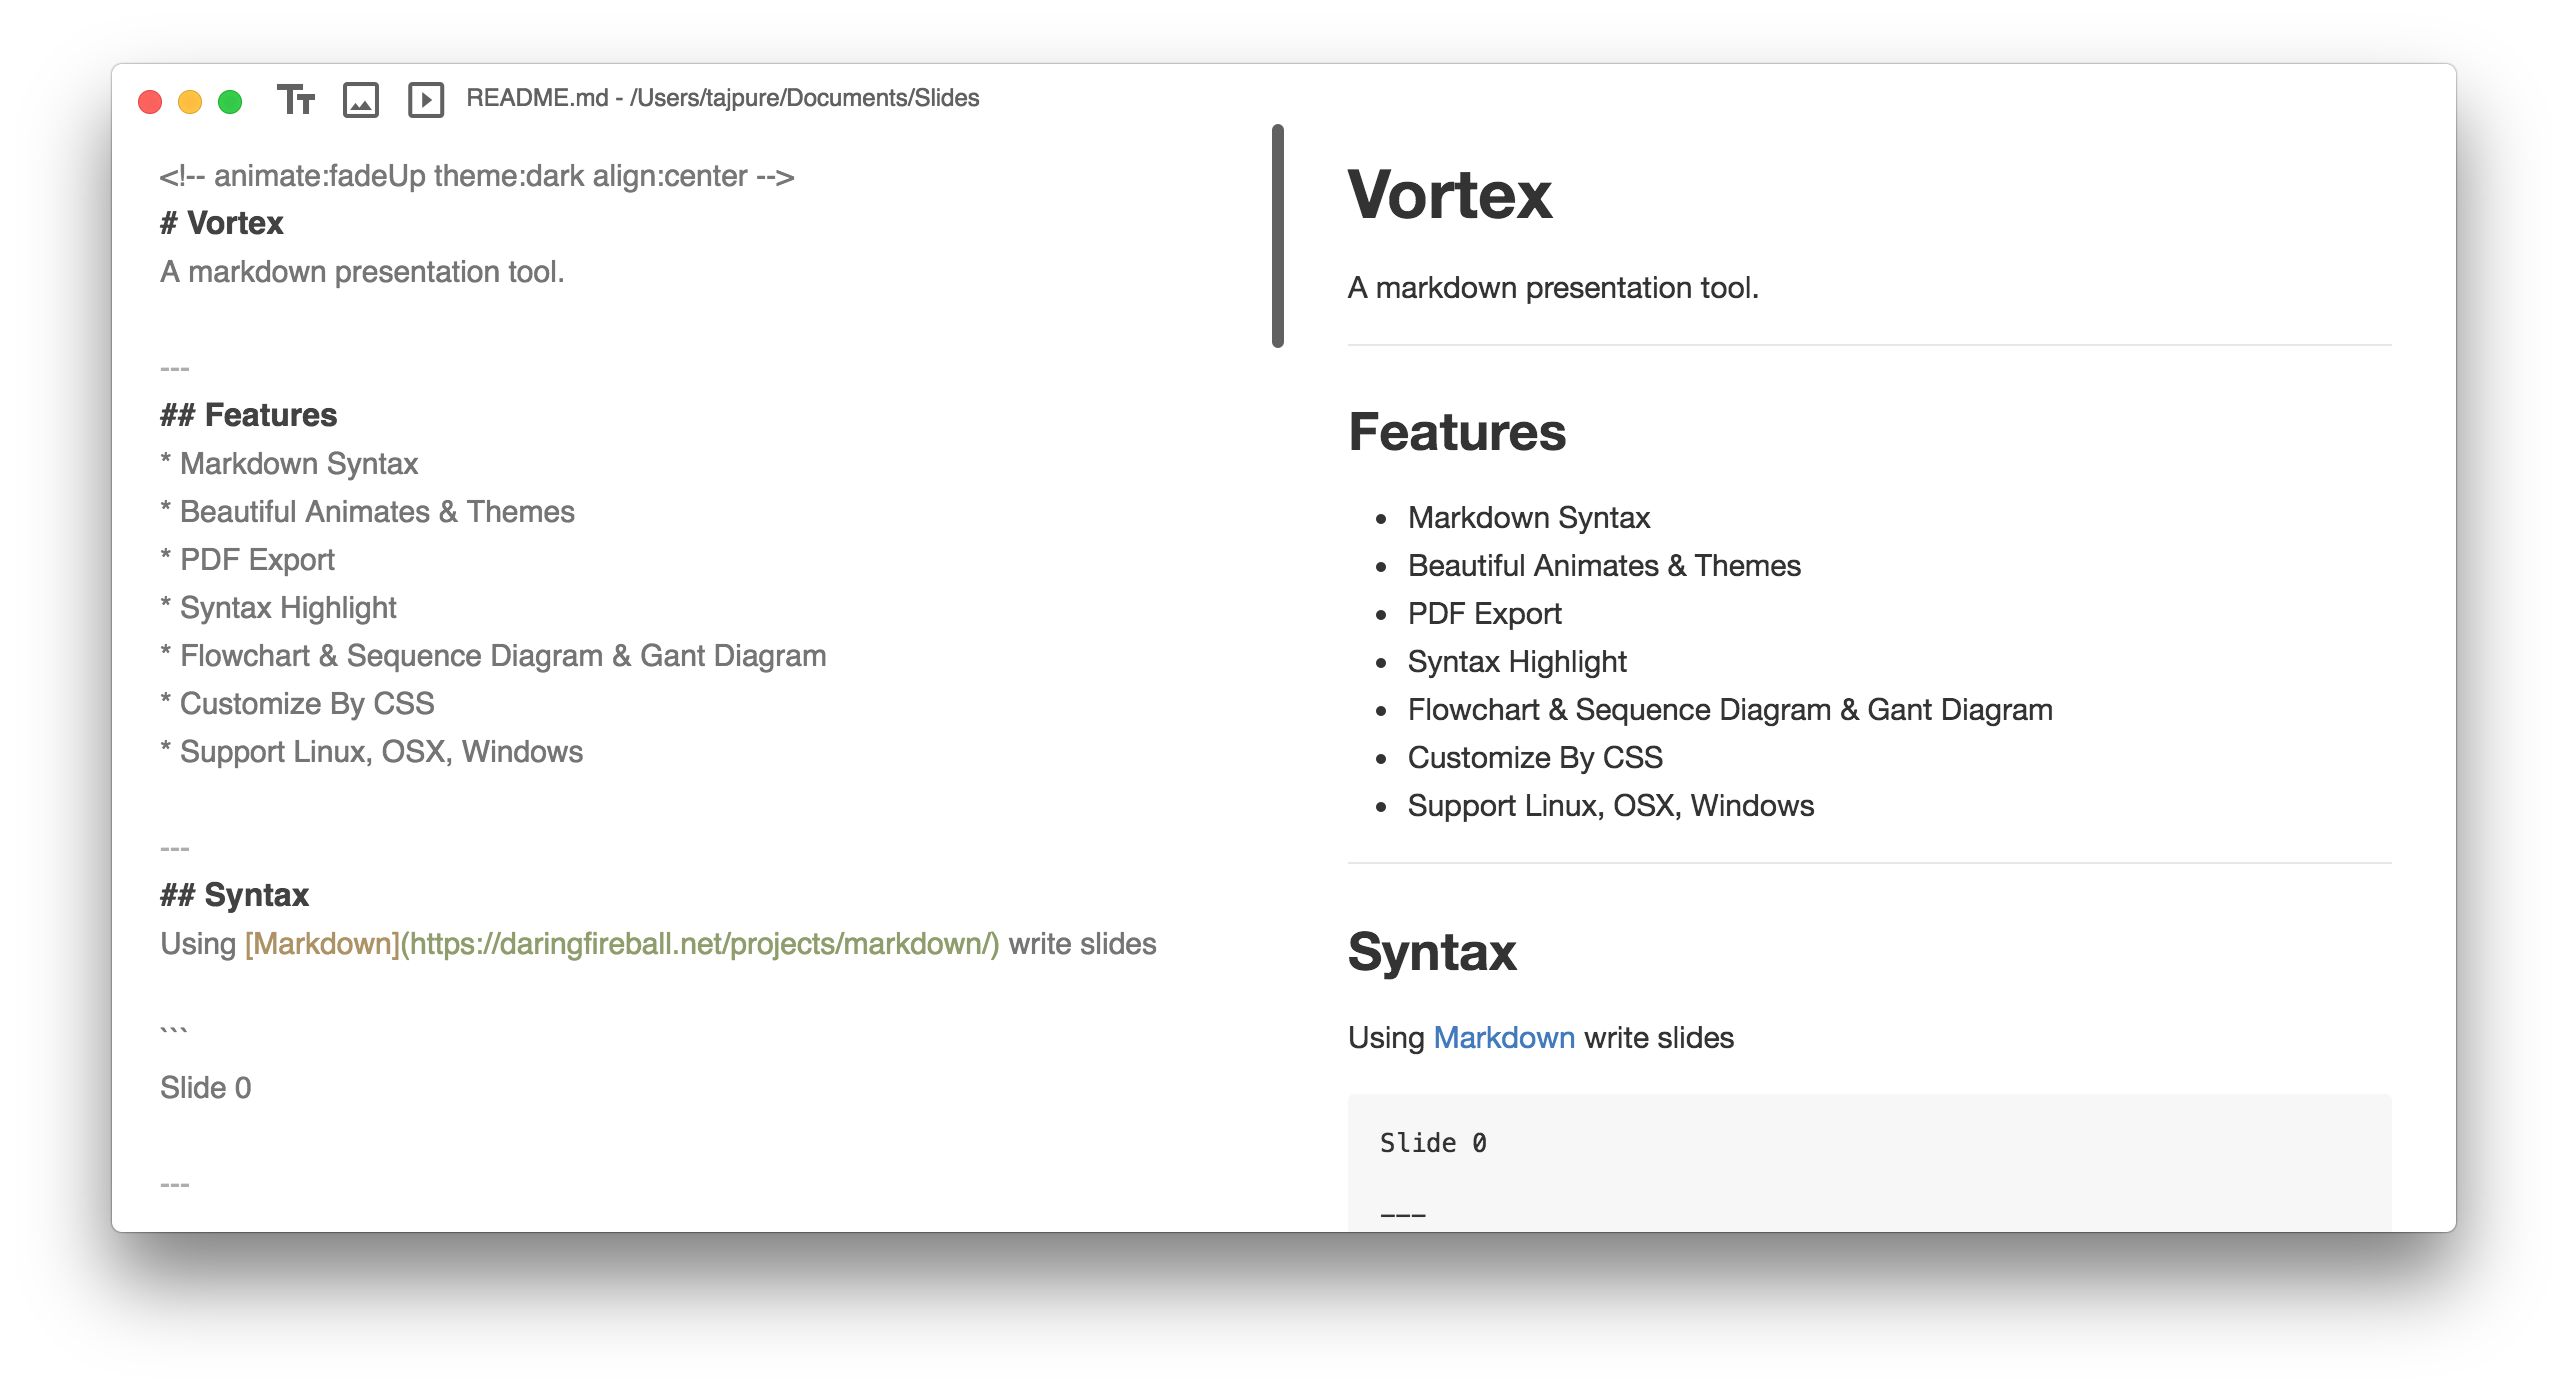This screenshot has width=2568, height=1392.
Task: Click 'Slide 0' line in the editor
Action: tap(206, 1088)
